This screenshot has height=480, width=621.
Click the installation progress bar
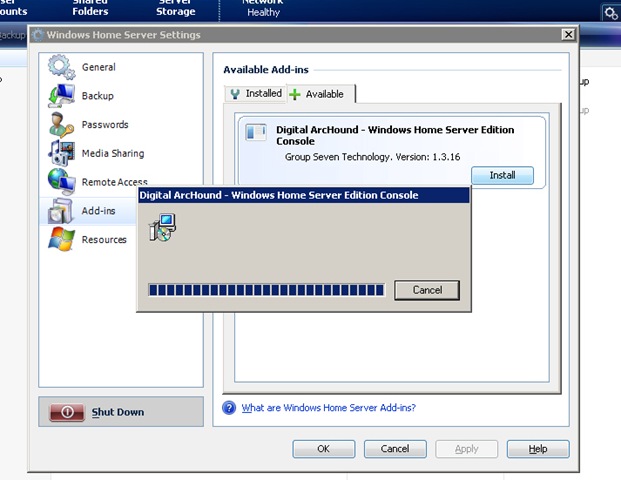tap(266, 290)
